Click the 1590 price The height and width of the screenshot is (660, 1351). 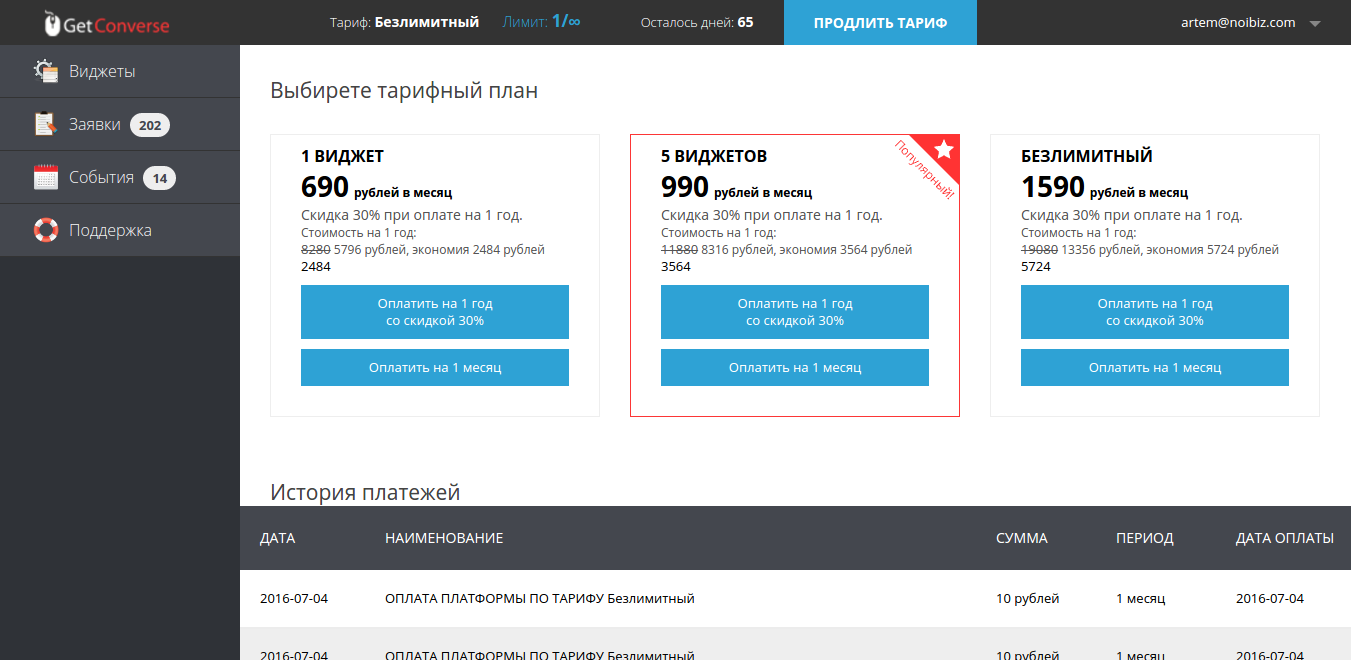1053,187
